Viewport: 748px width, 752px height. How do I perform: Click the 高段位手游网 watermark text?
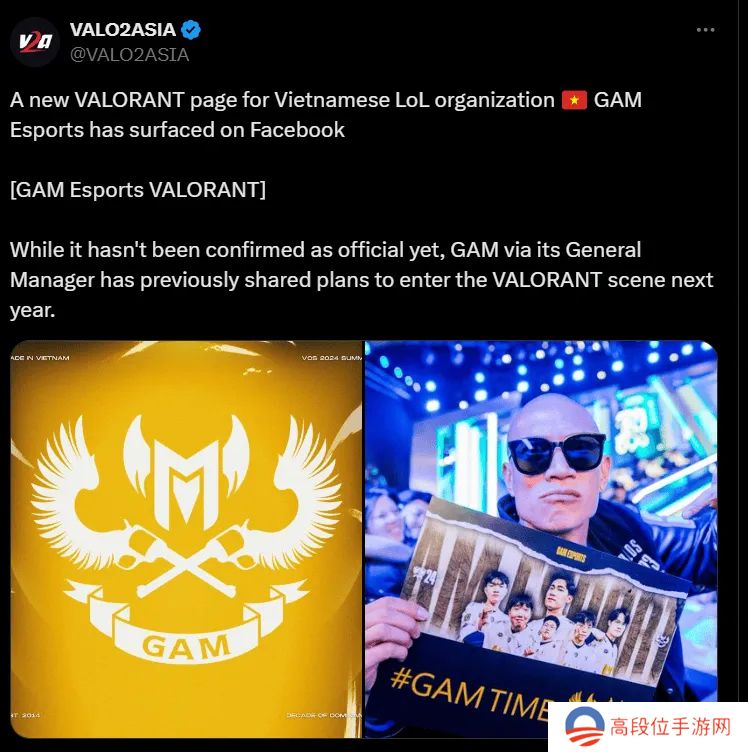point(670,727)
